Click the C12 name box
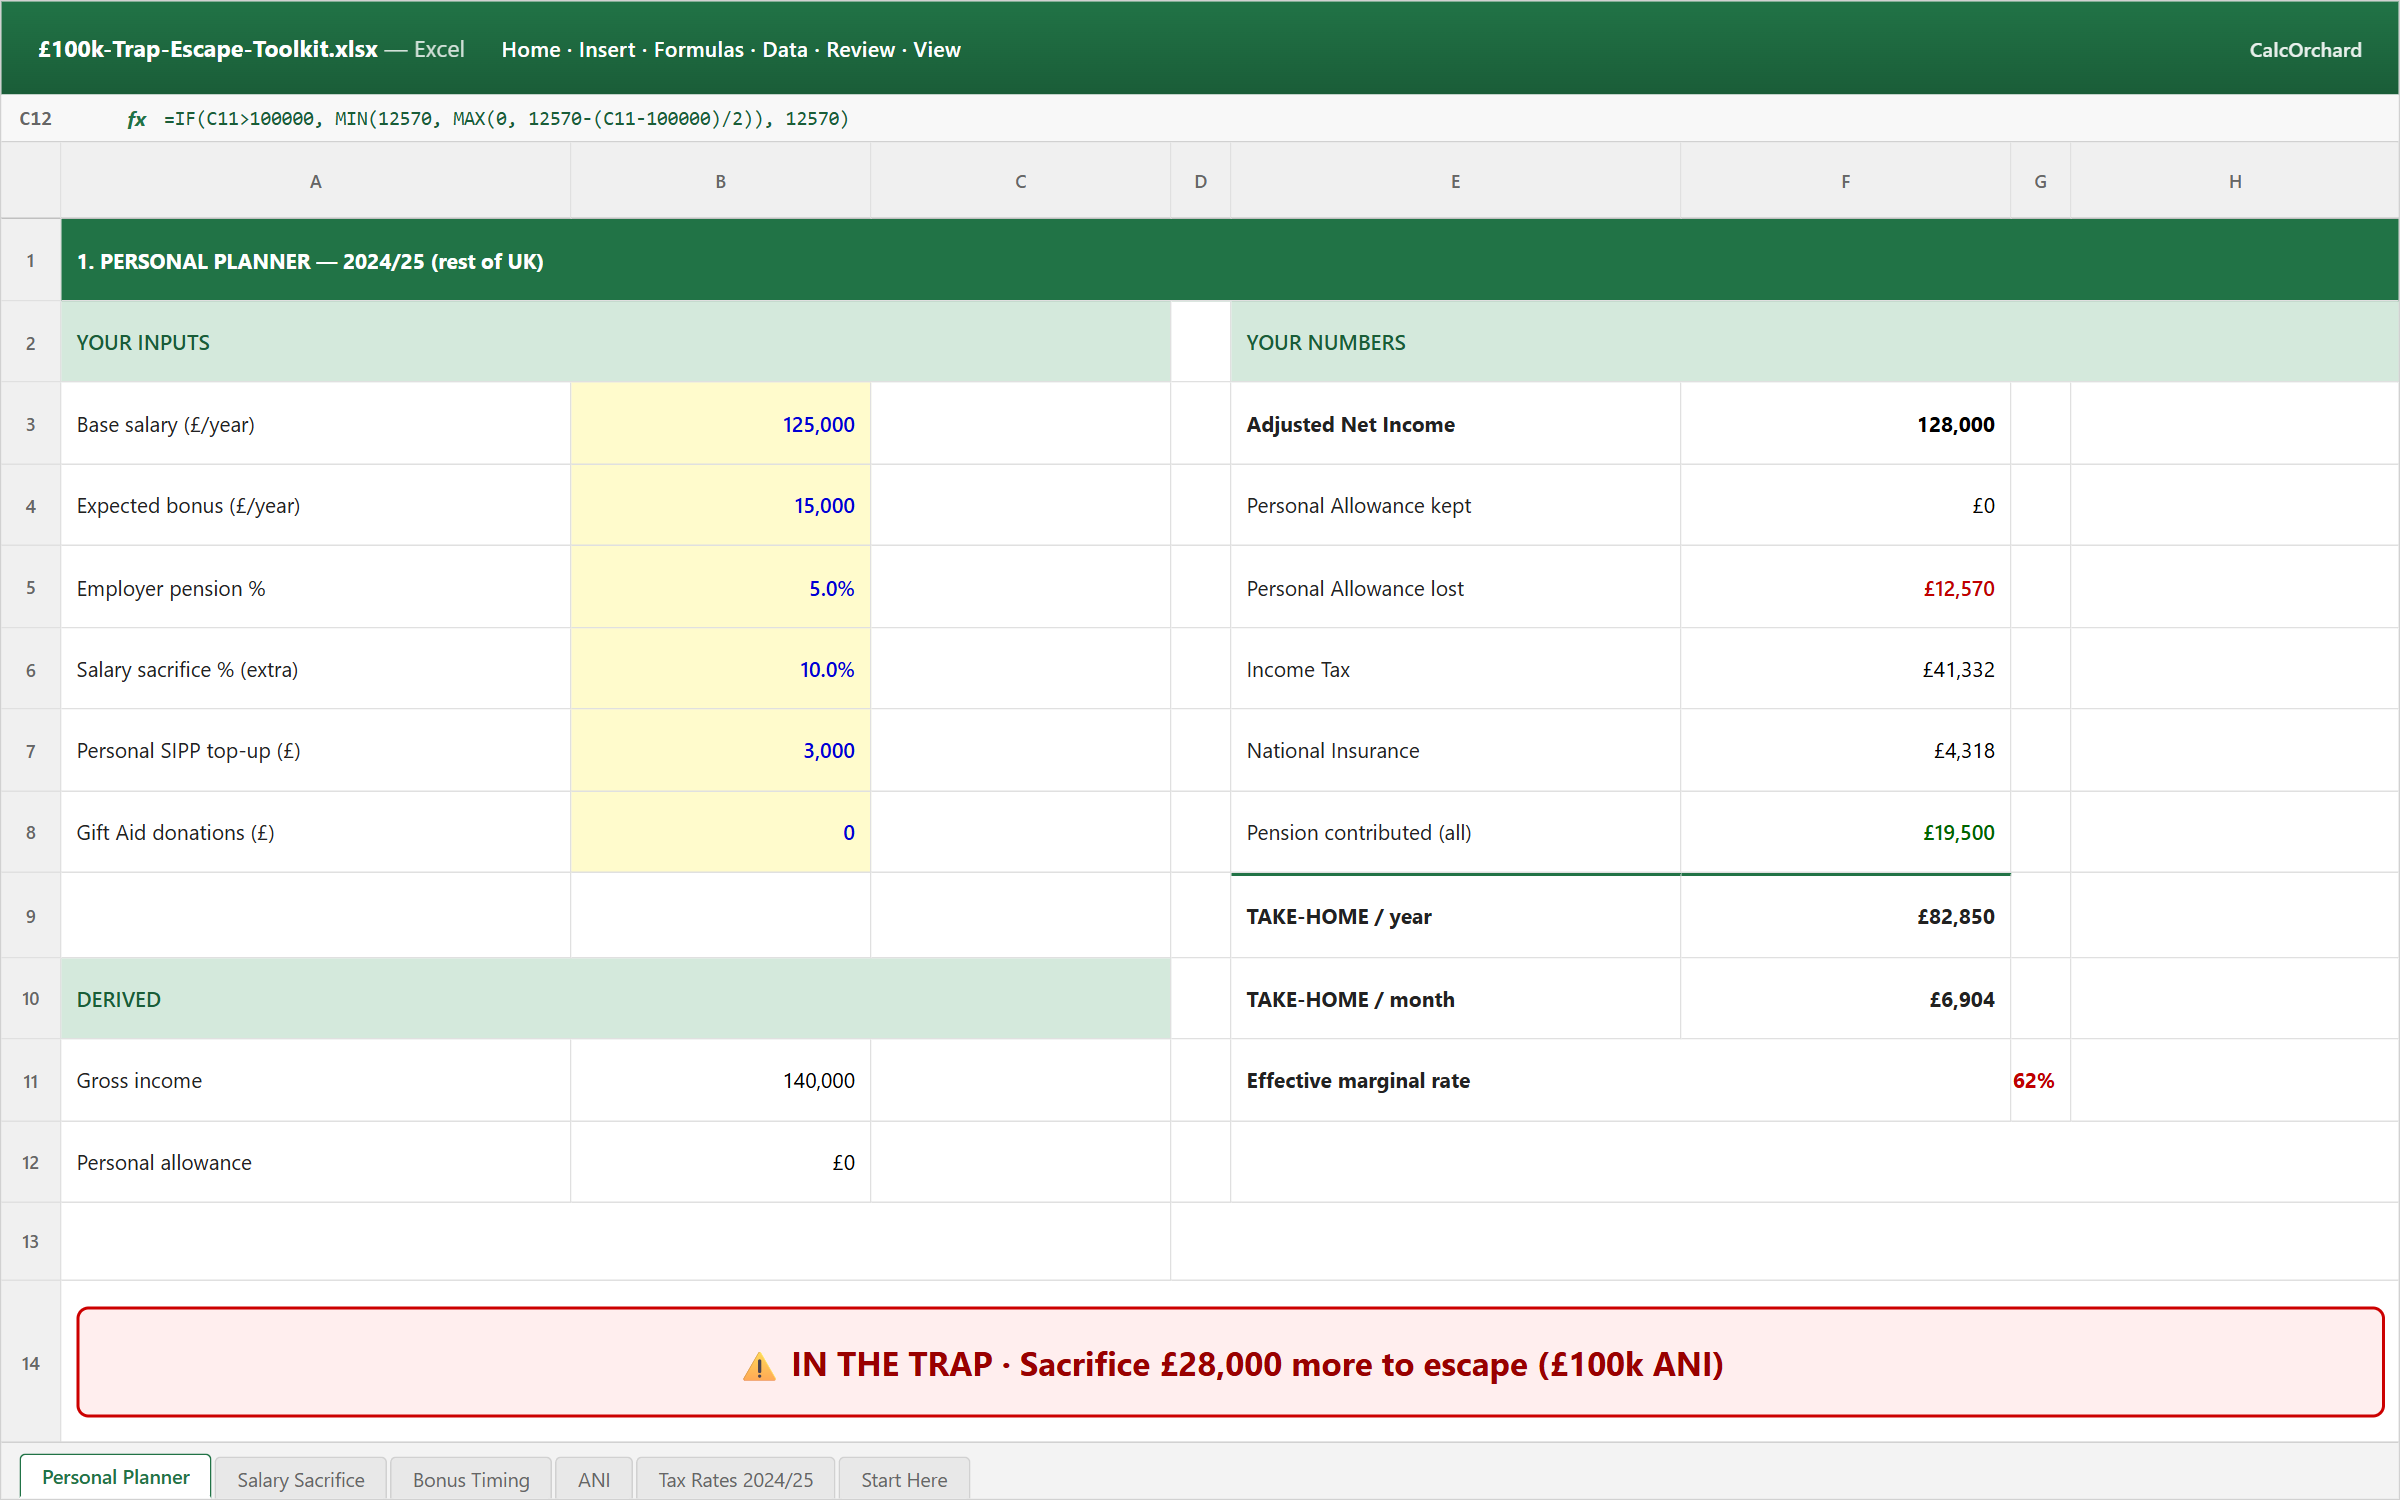Image resolution: width=2400 pixels, height=1500 pixels. [36, 119]
